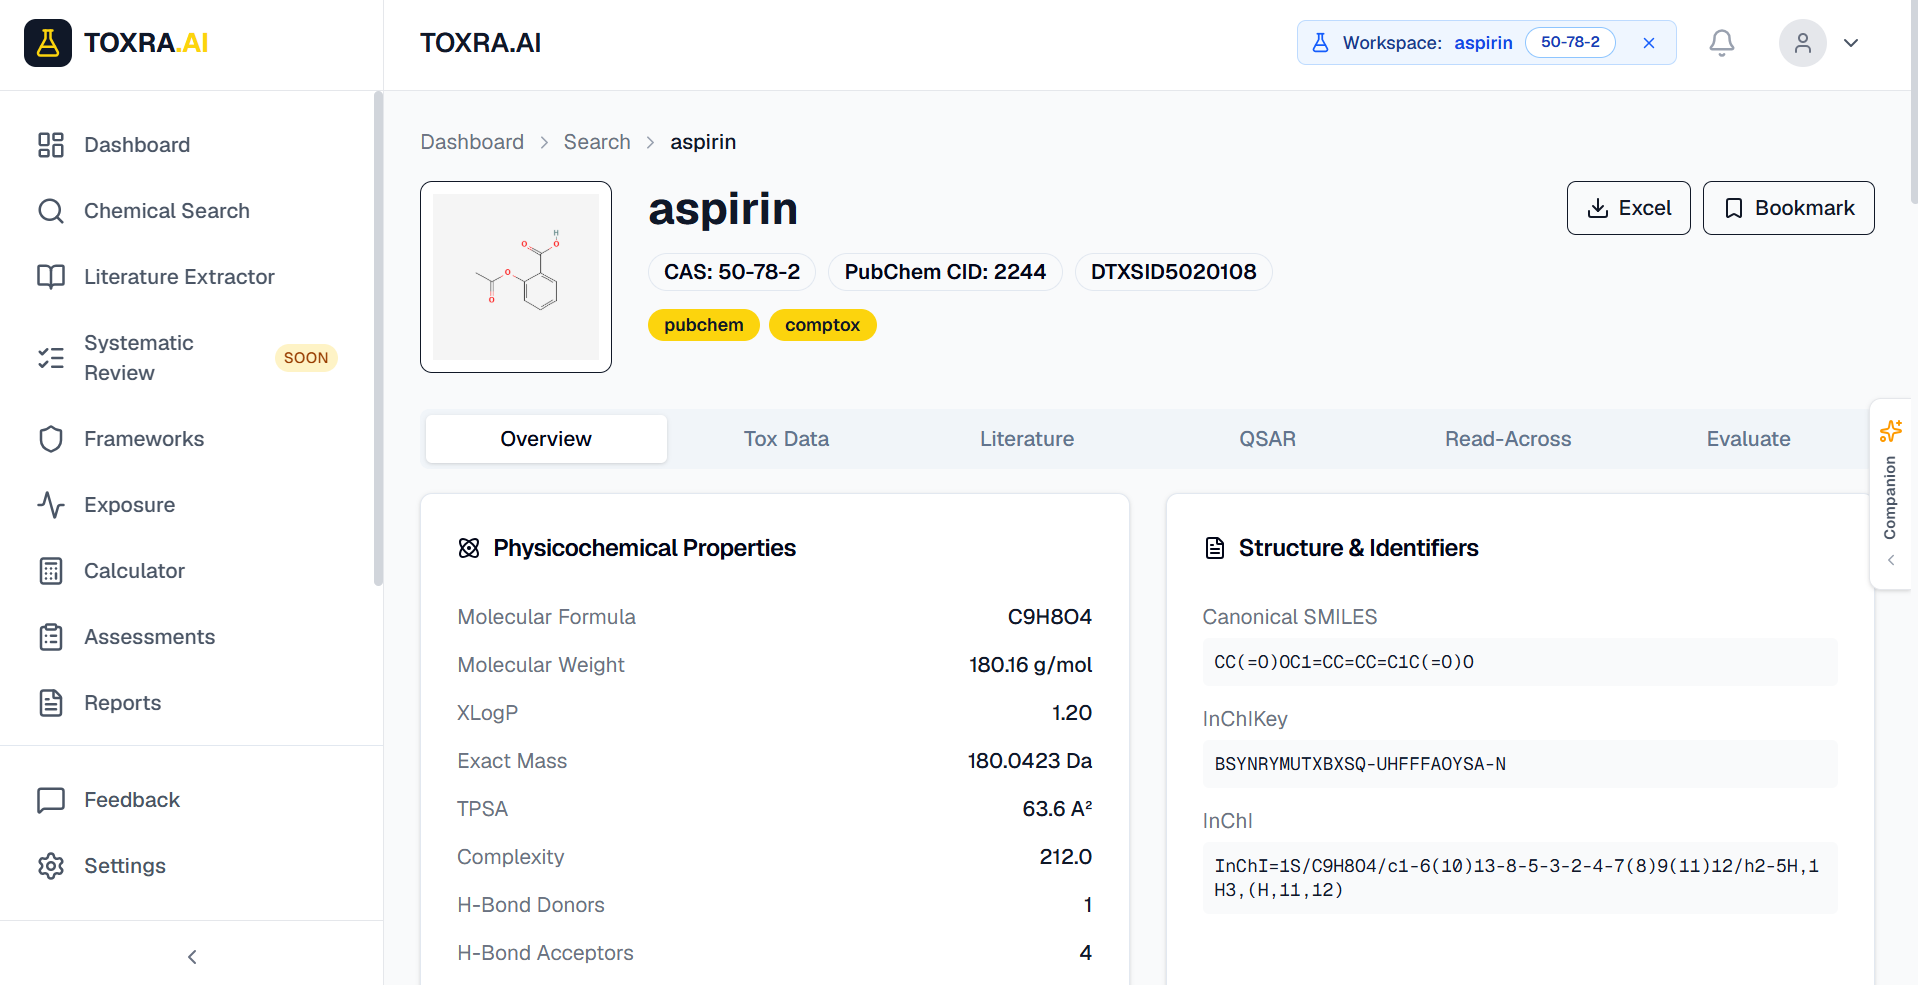Switch to the Tox Data tab

(x=786, y=439)
